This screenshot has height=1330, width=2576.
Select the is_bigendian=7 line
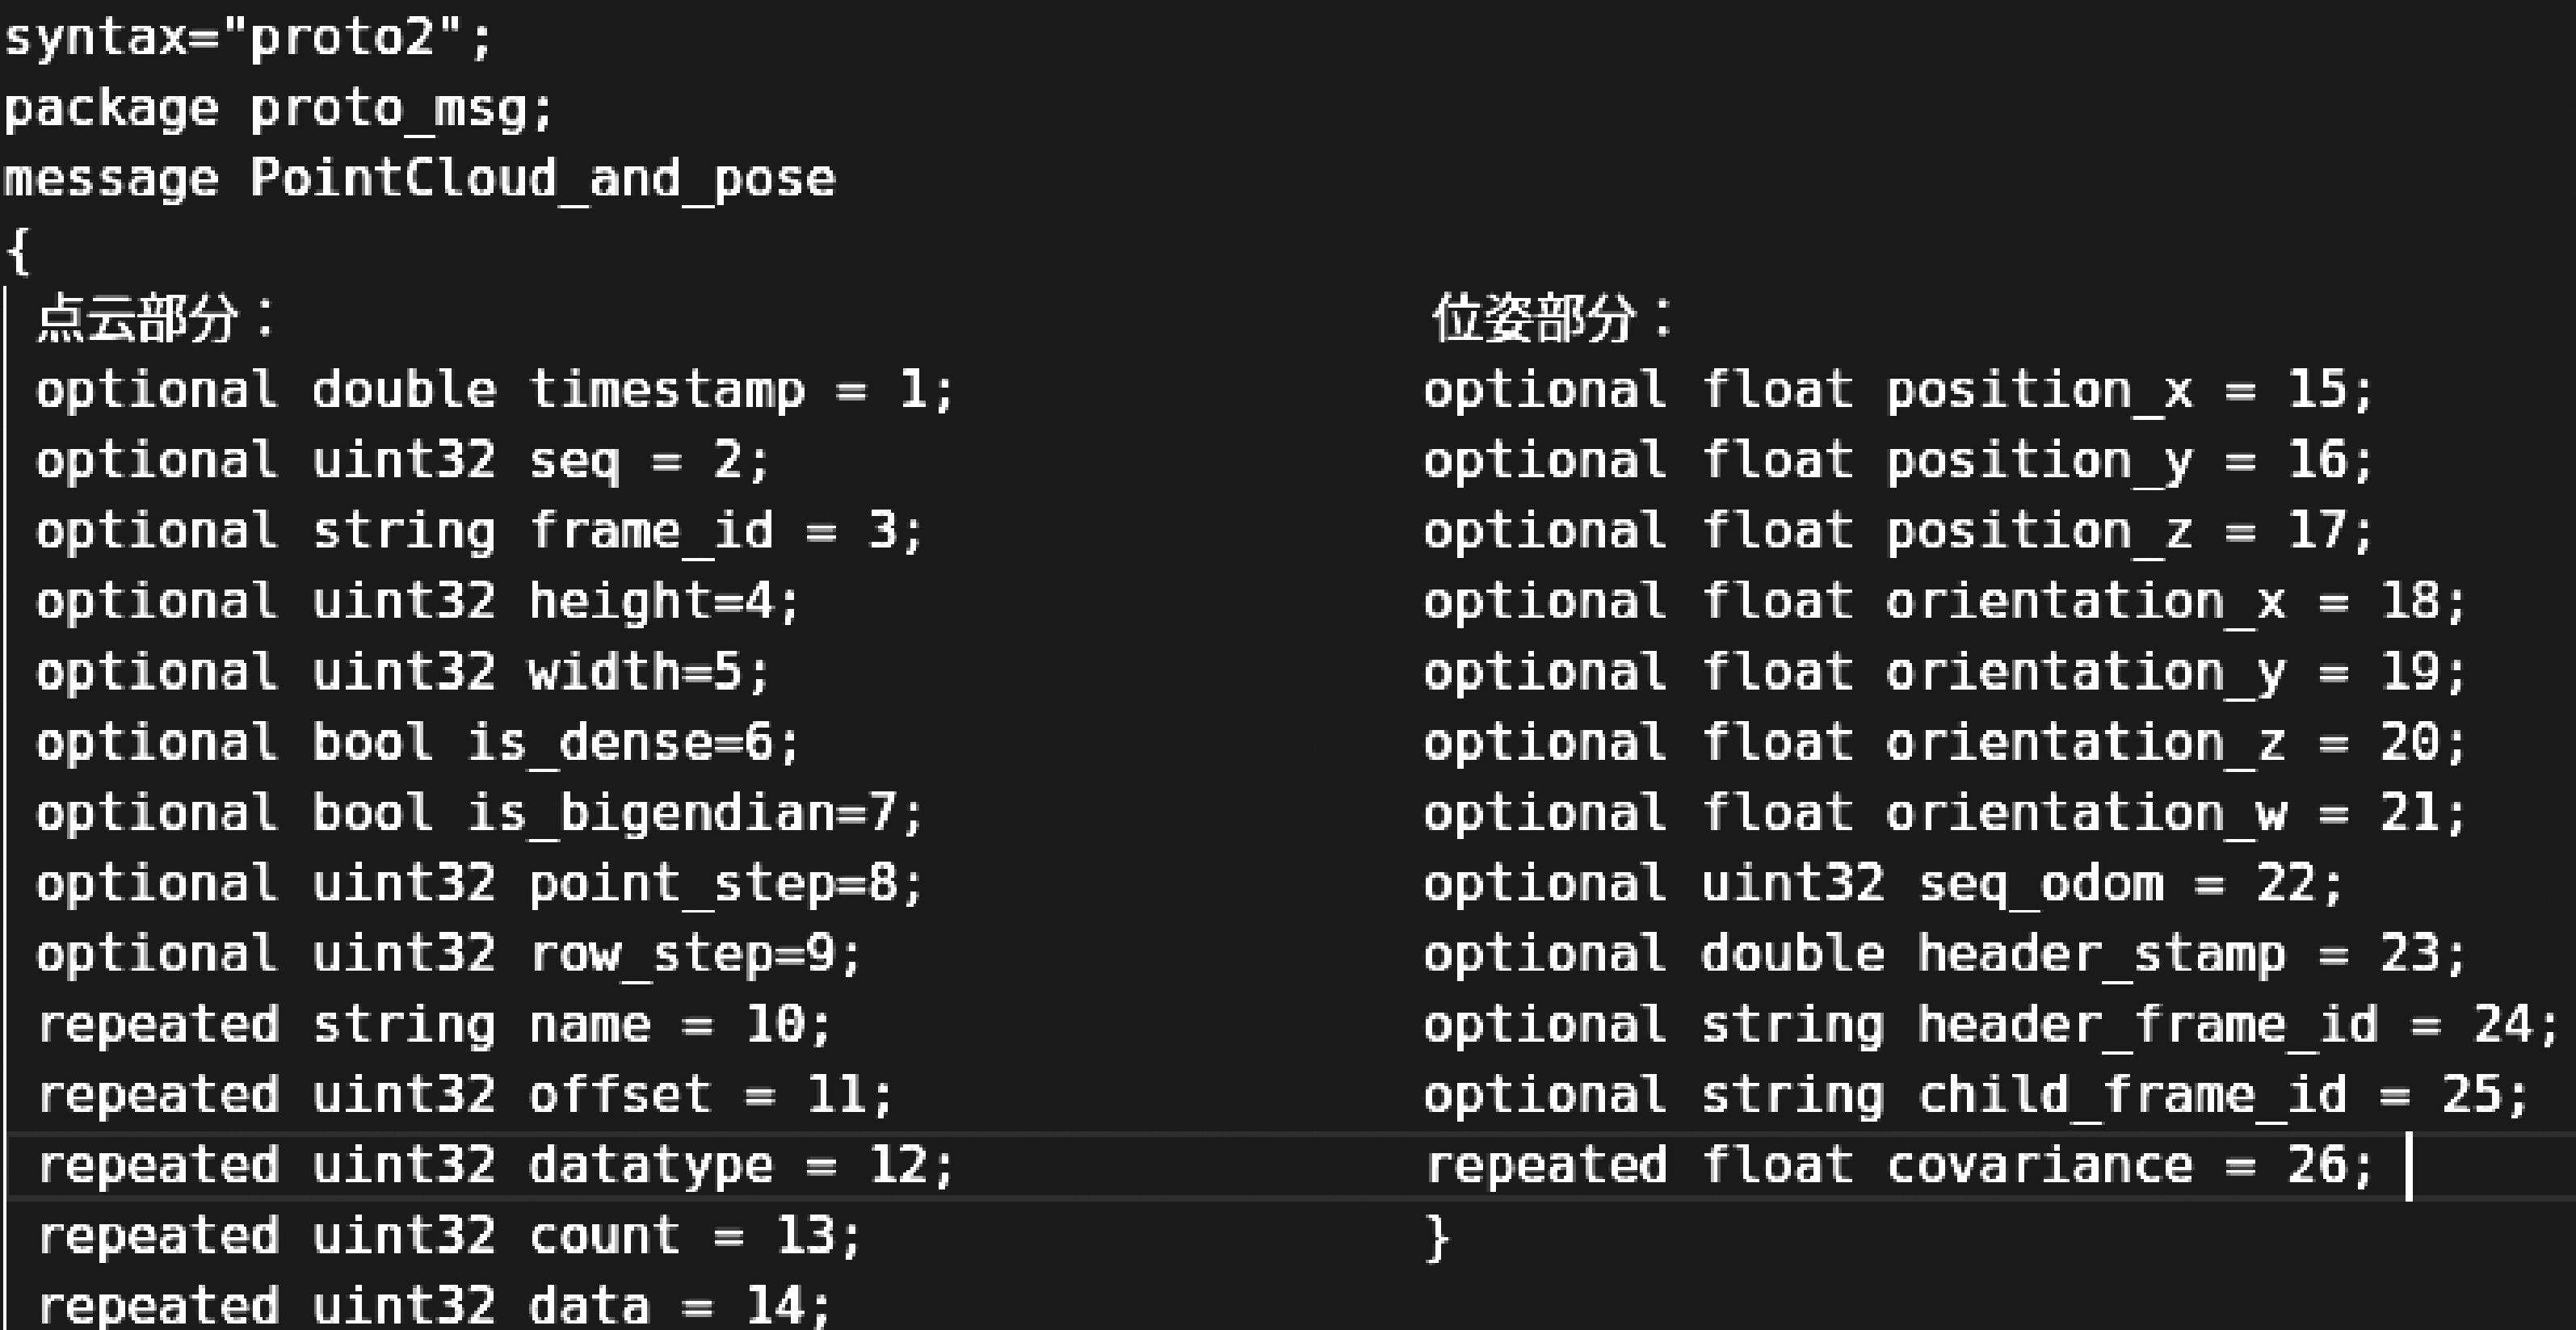[x=480, y=813]
